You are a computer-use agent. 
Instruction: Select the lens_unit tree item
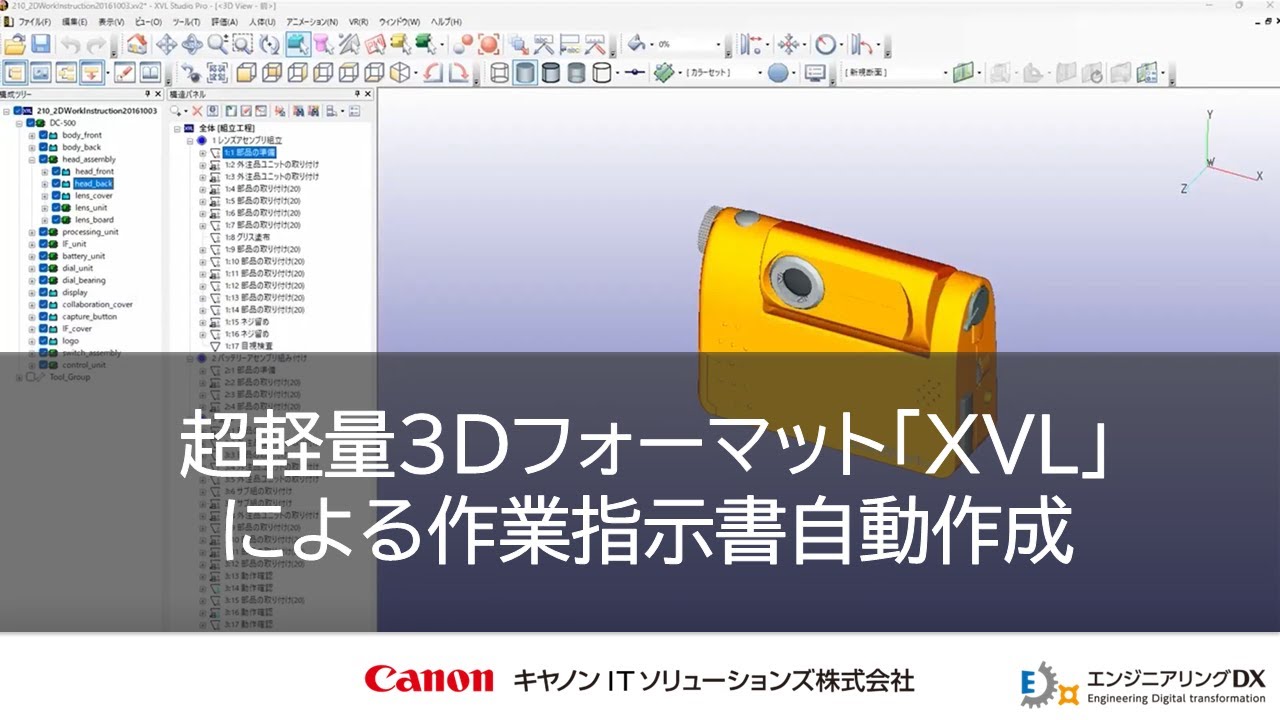click(93, 208)
